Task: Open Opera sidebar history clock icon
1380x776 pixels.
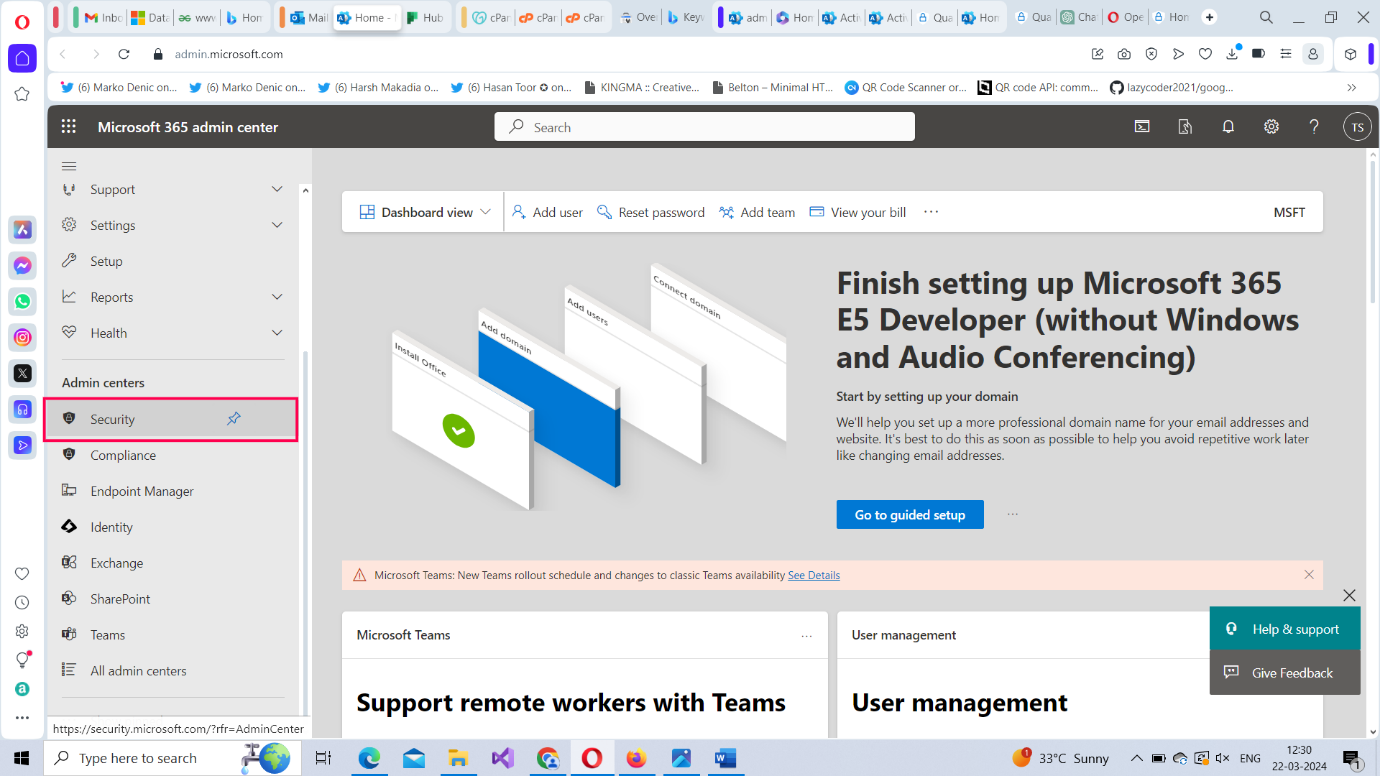Action: coord(22,602)
